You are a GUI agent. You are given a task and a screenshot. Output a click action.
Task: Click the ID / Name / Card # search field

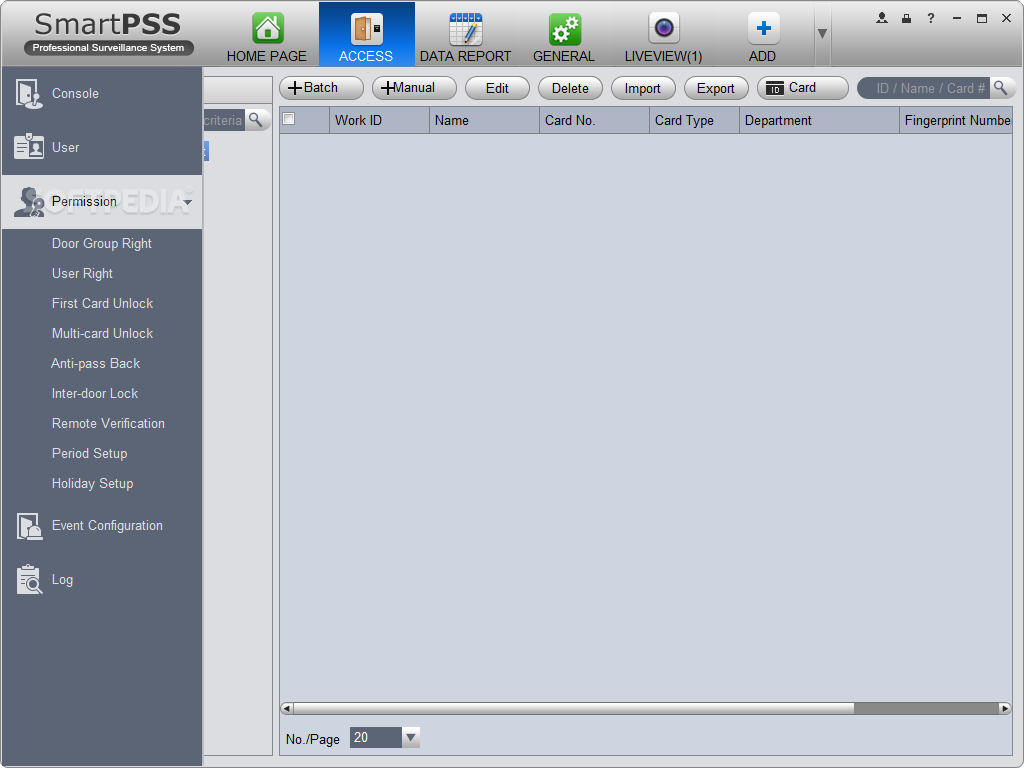tap(925, 88)
